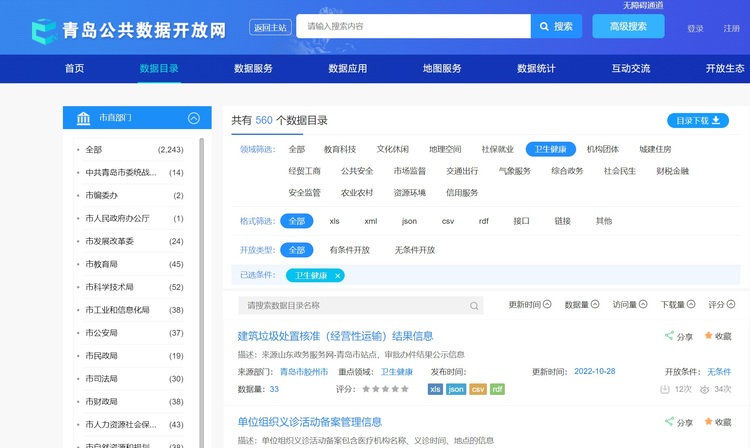Collapse the 市直部门 department panel
The height and width of the screenshot is (448, 750).
point(194,118)
